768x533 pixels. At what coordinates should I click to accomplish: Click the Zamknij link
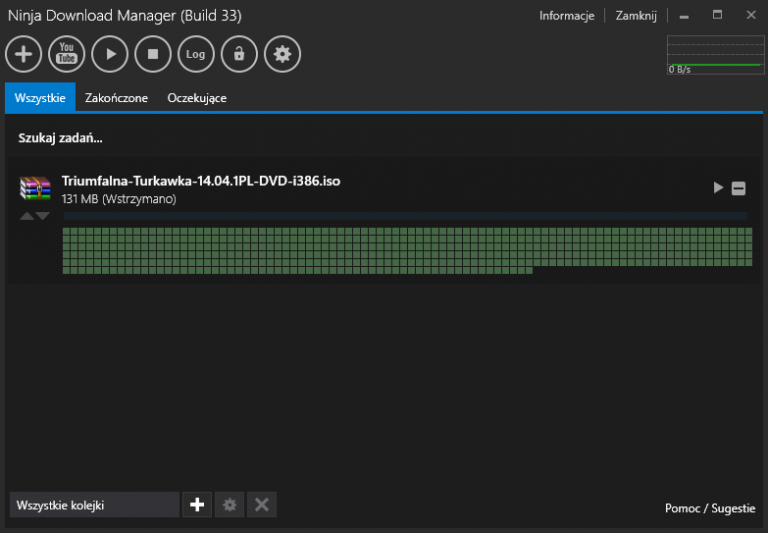636,16
